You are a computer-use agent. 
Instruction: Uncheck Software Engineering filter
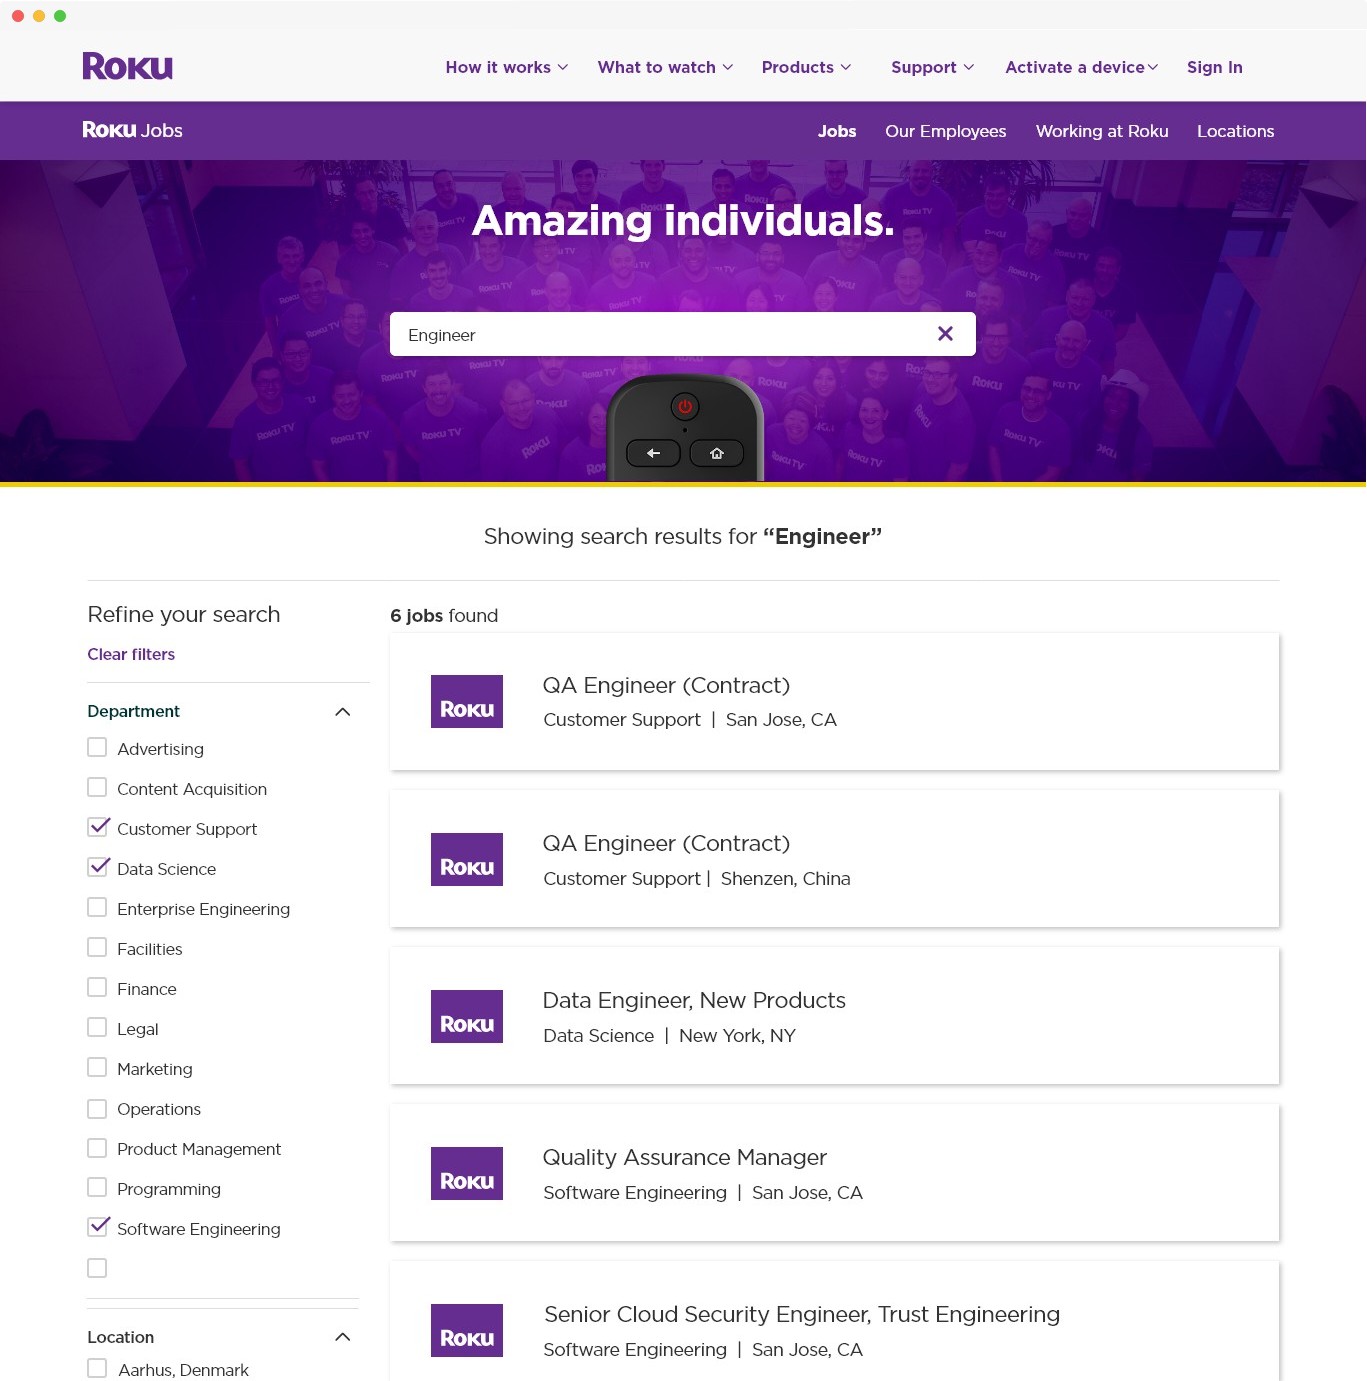click(97, 1227)
